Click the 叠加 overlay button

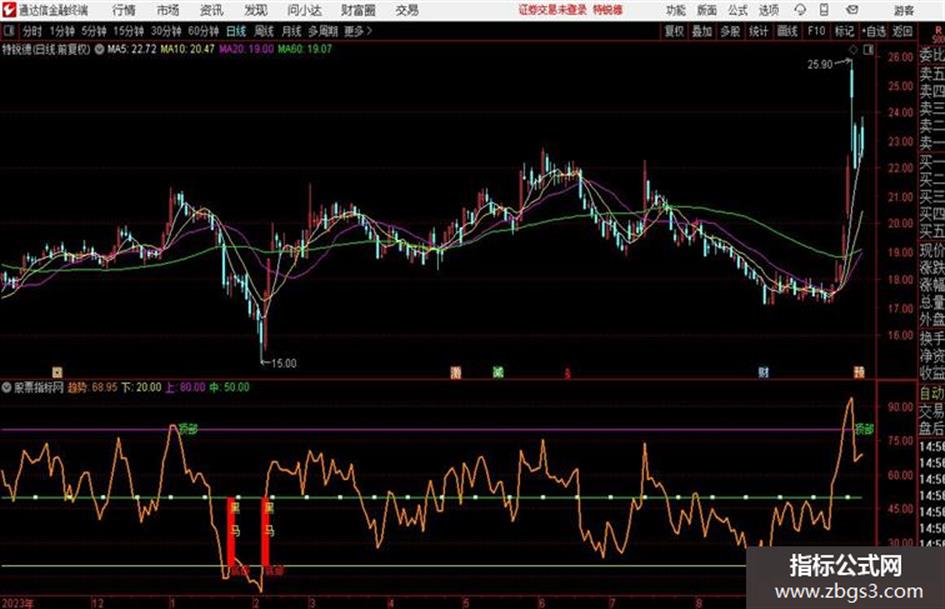(702, 31)
